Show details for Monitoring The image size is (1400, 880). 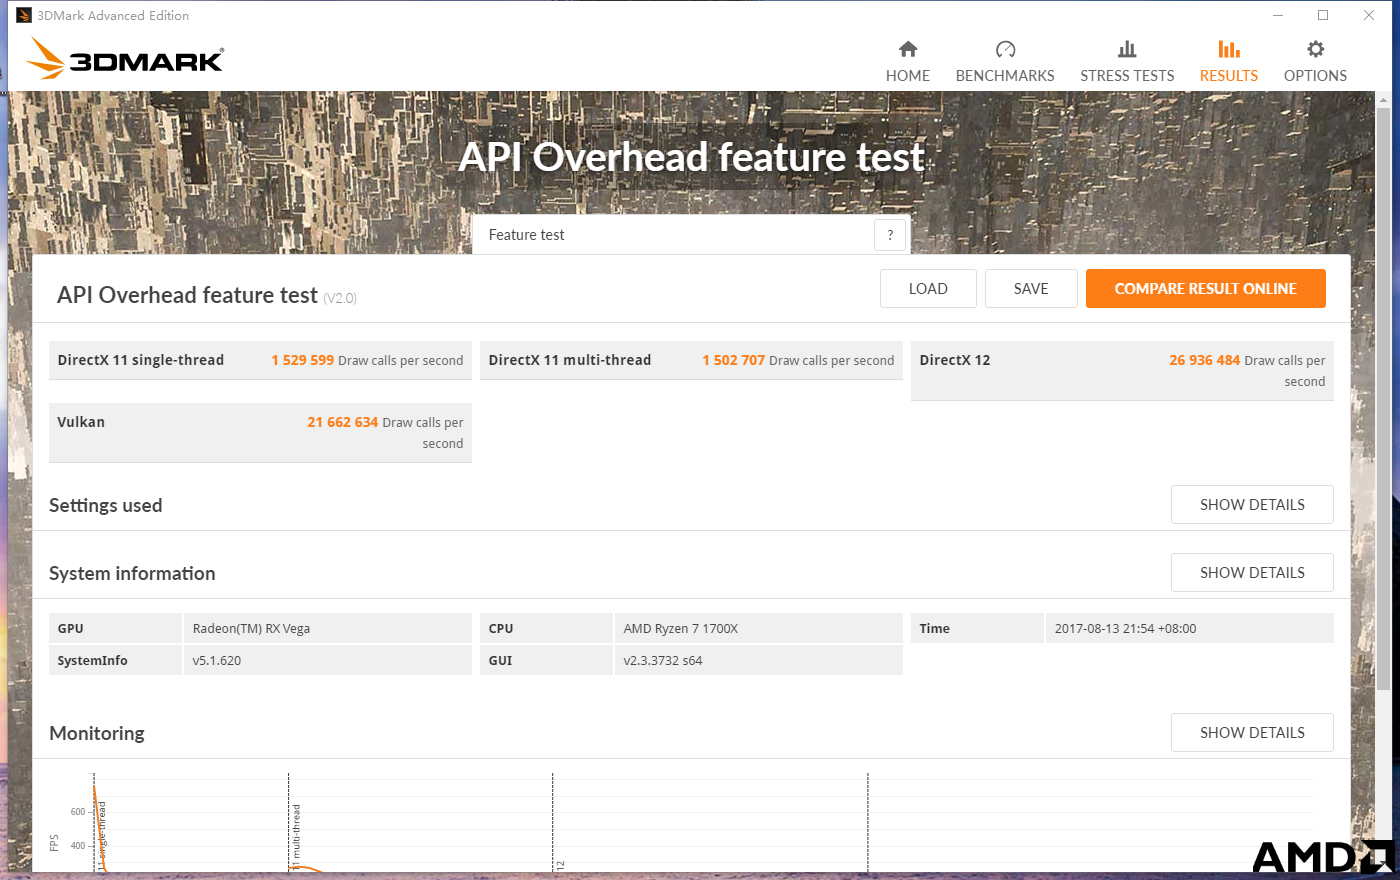coord(1252,733)
